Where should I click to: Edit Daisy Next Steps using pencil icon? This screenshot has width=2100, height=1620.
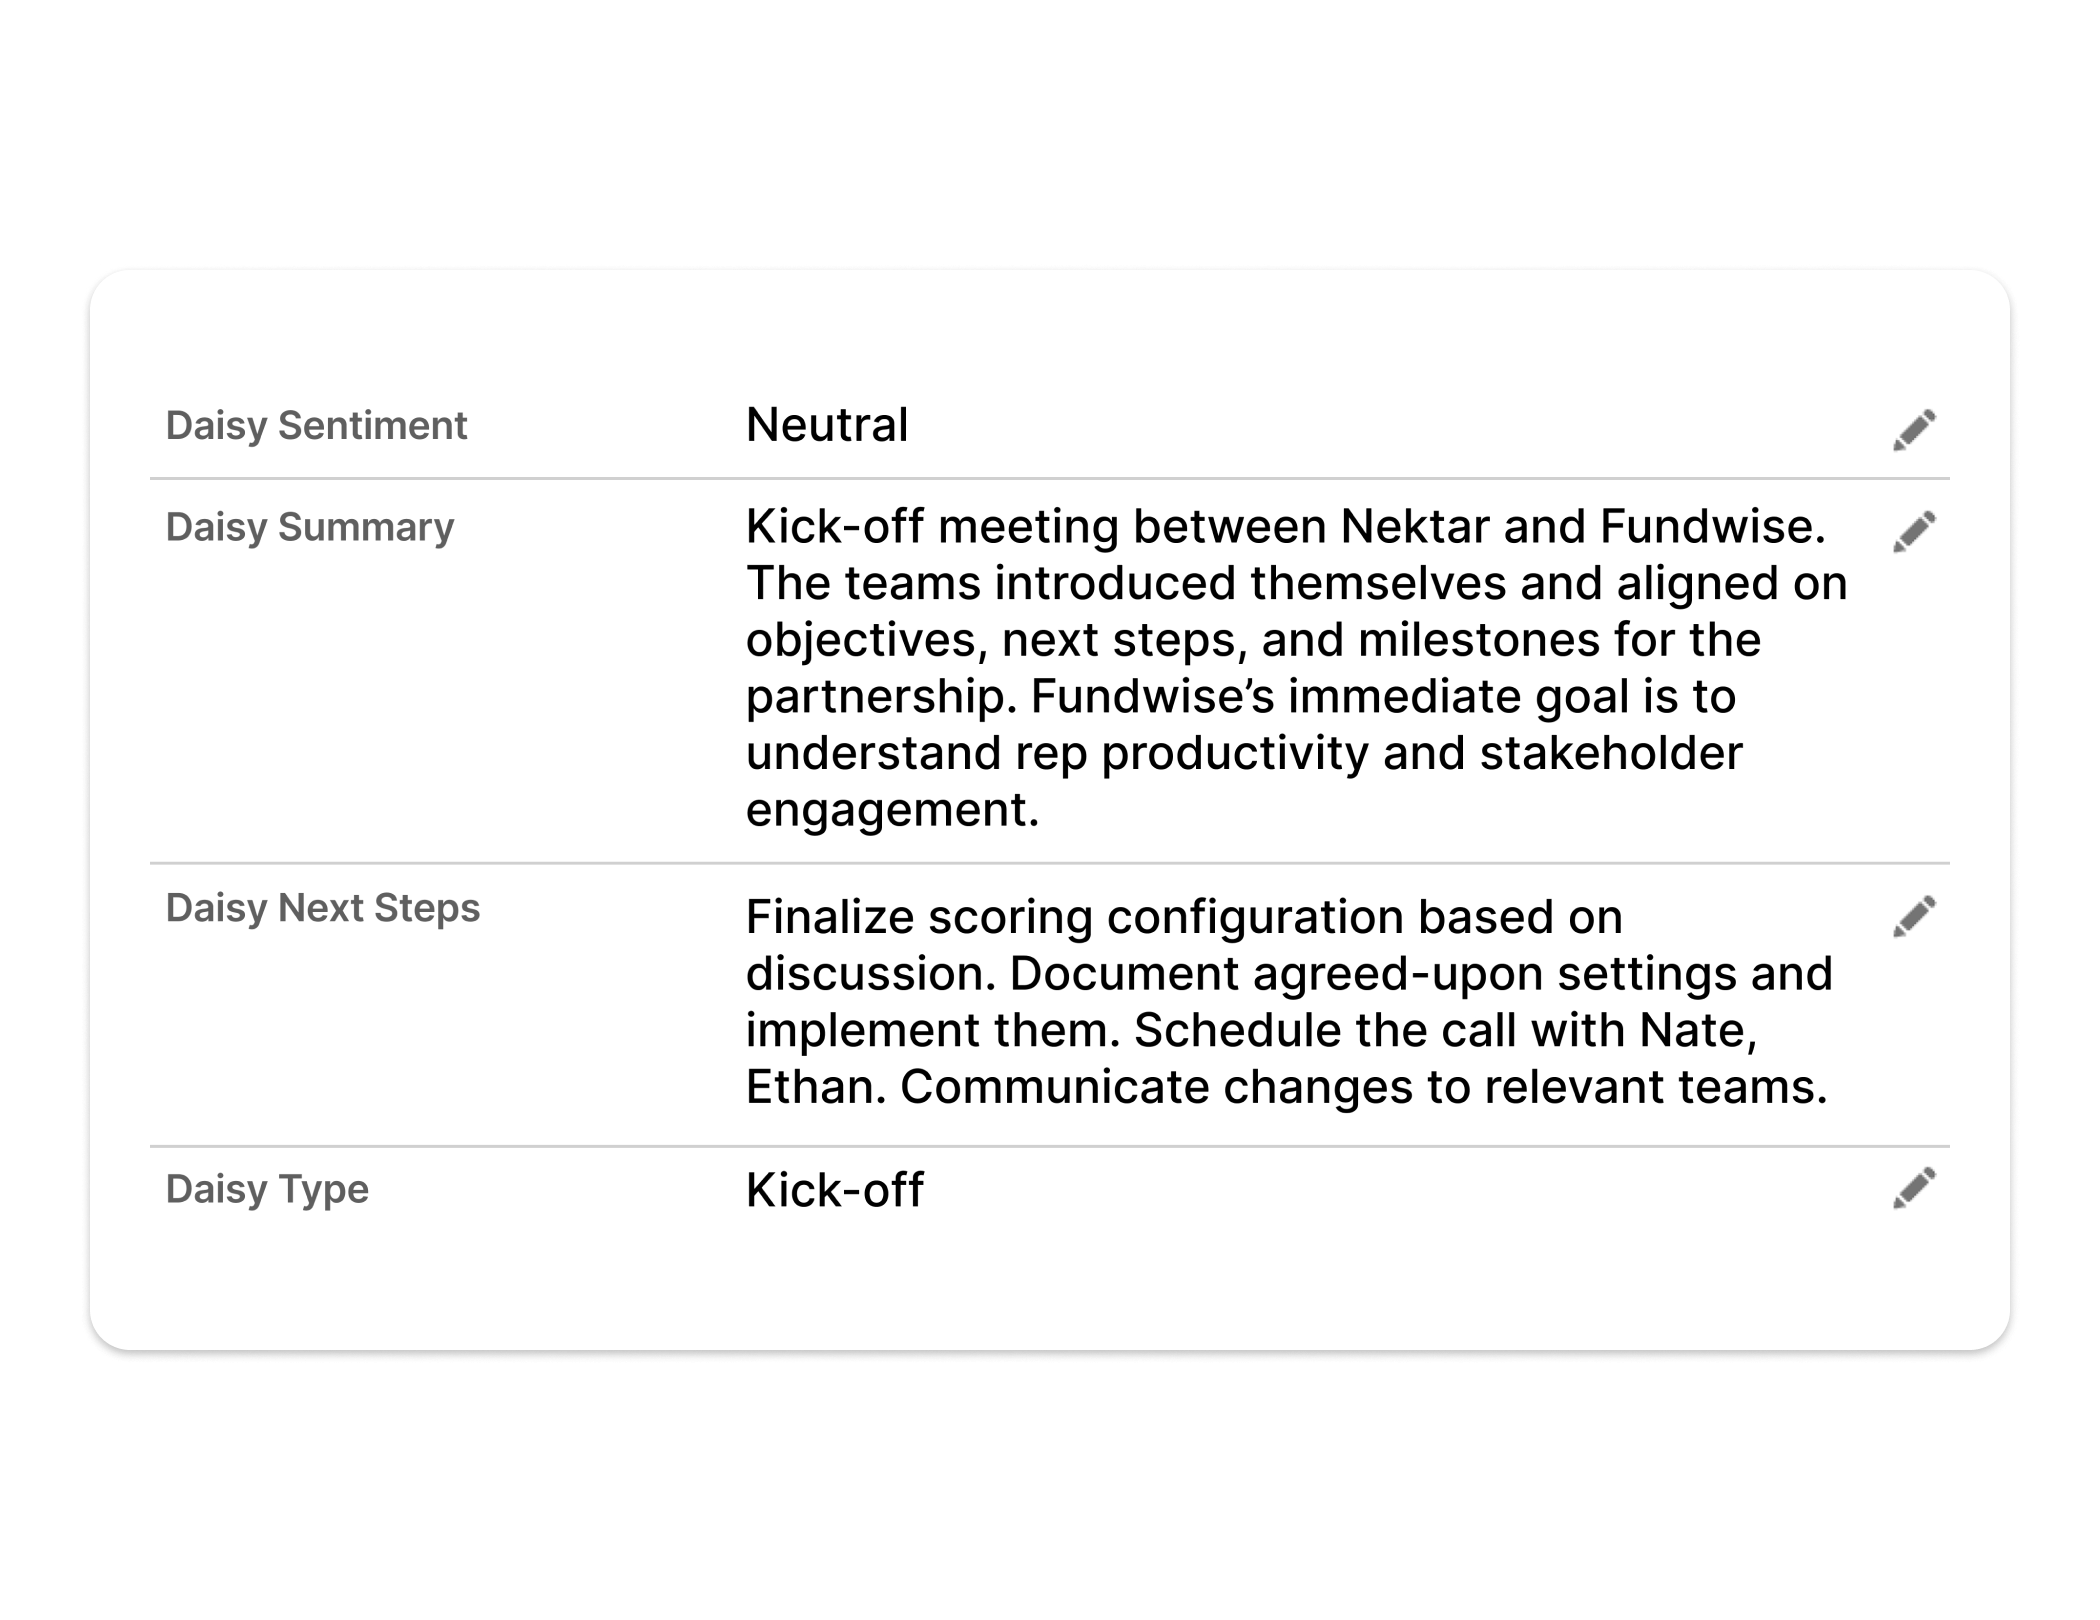point(1914,916)
